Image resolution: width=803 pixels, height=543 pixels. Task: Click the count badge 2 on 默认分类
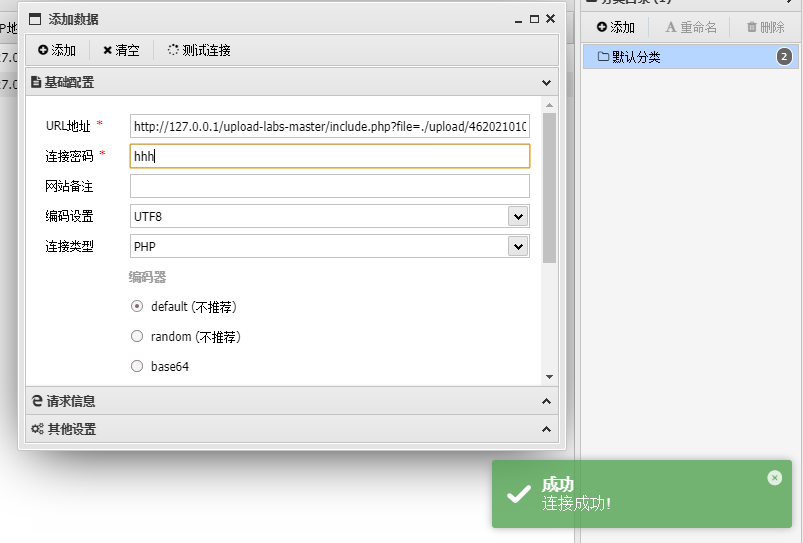point(784,57)
